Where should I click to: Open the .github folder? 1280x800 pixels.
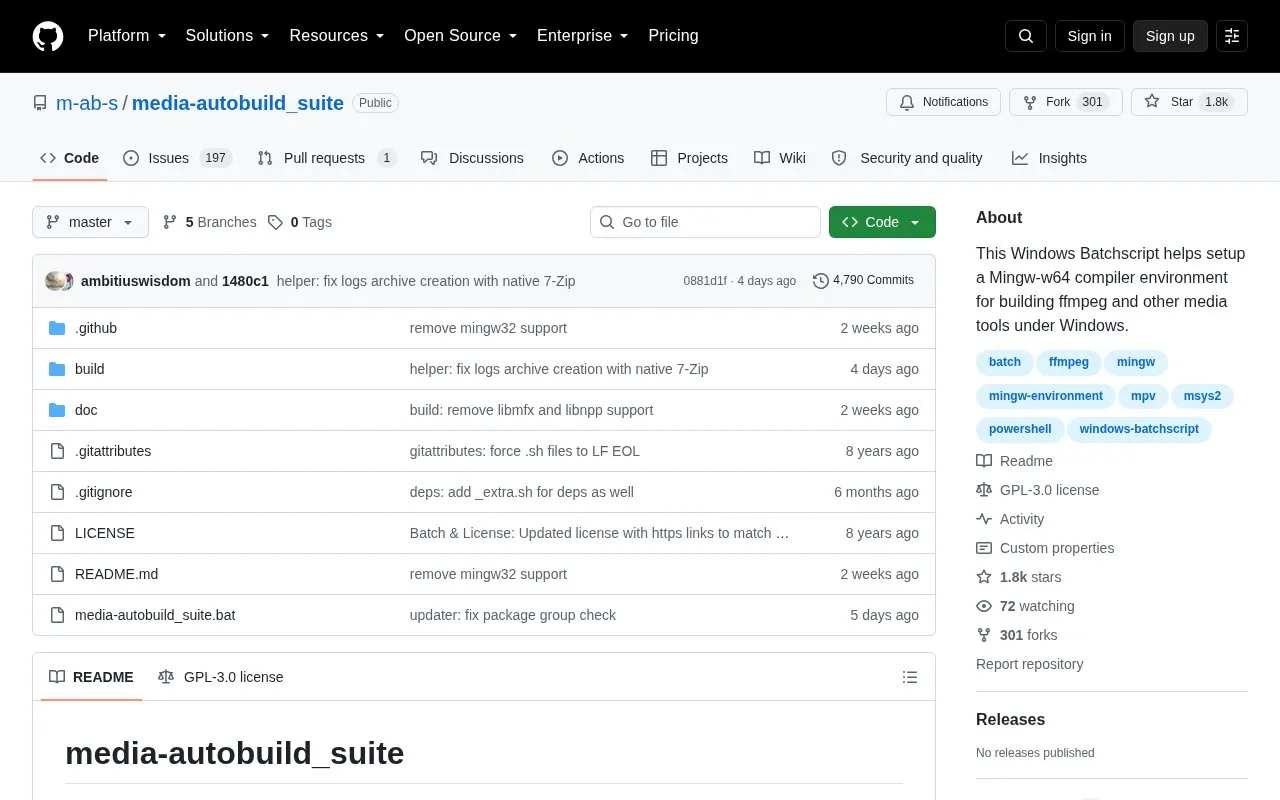click(x=96, y=328)
